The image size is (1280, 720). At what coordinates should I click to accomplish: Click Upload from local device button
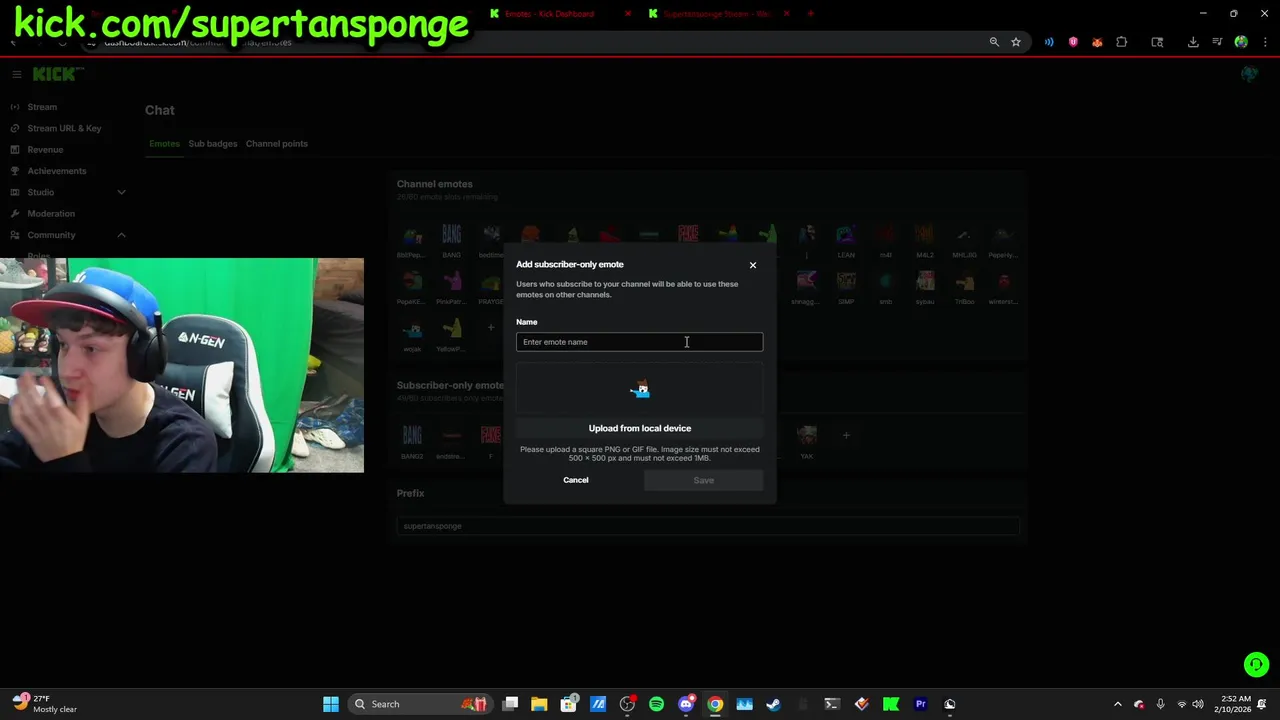(x=640, y=428)
